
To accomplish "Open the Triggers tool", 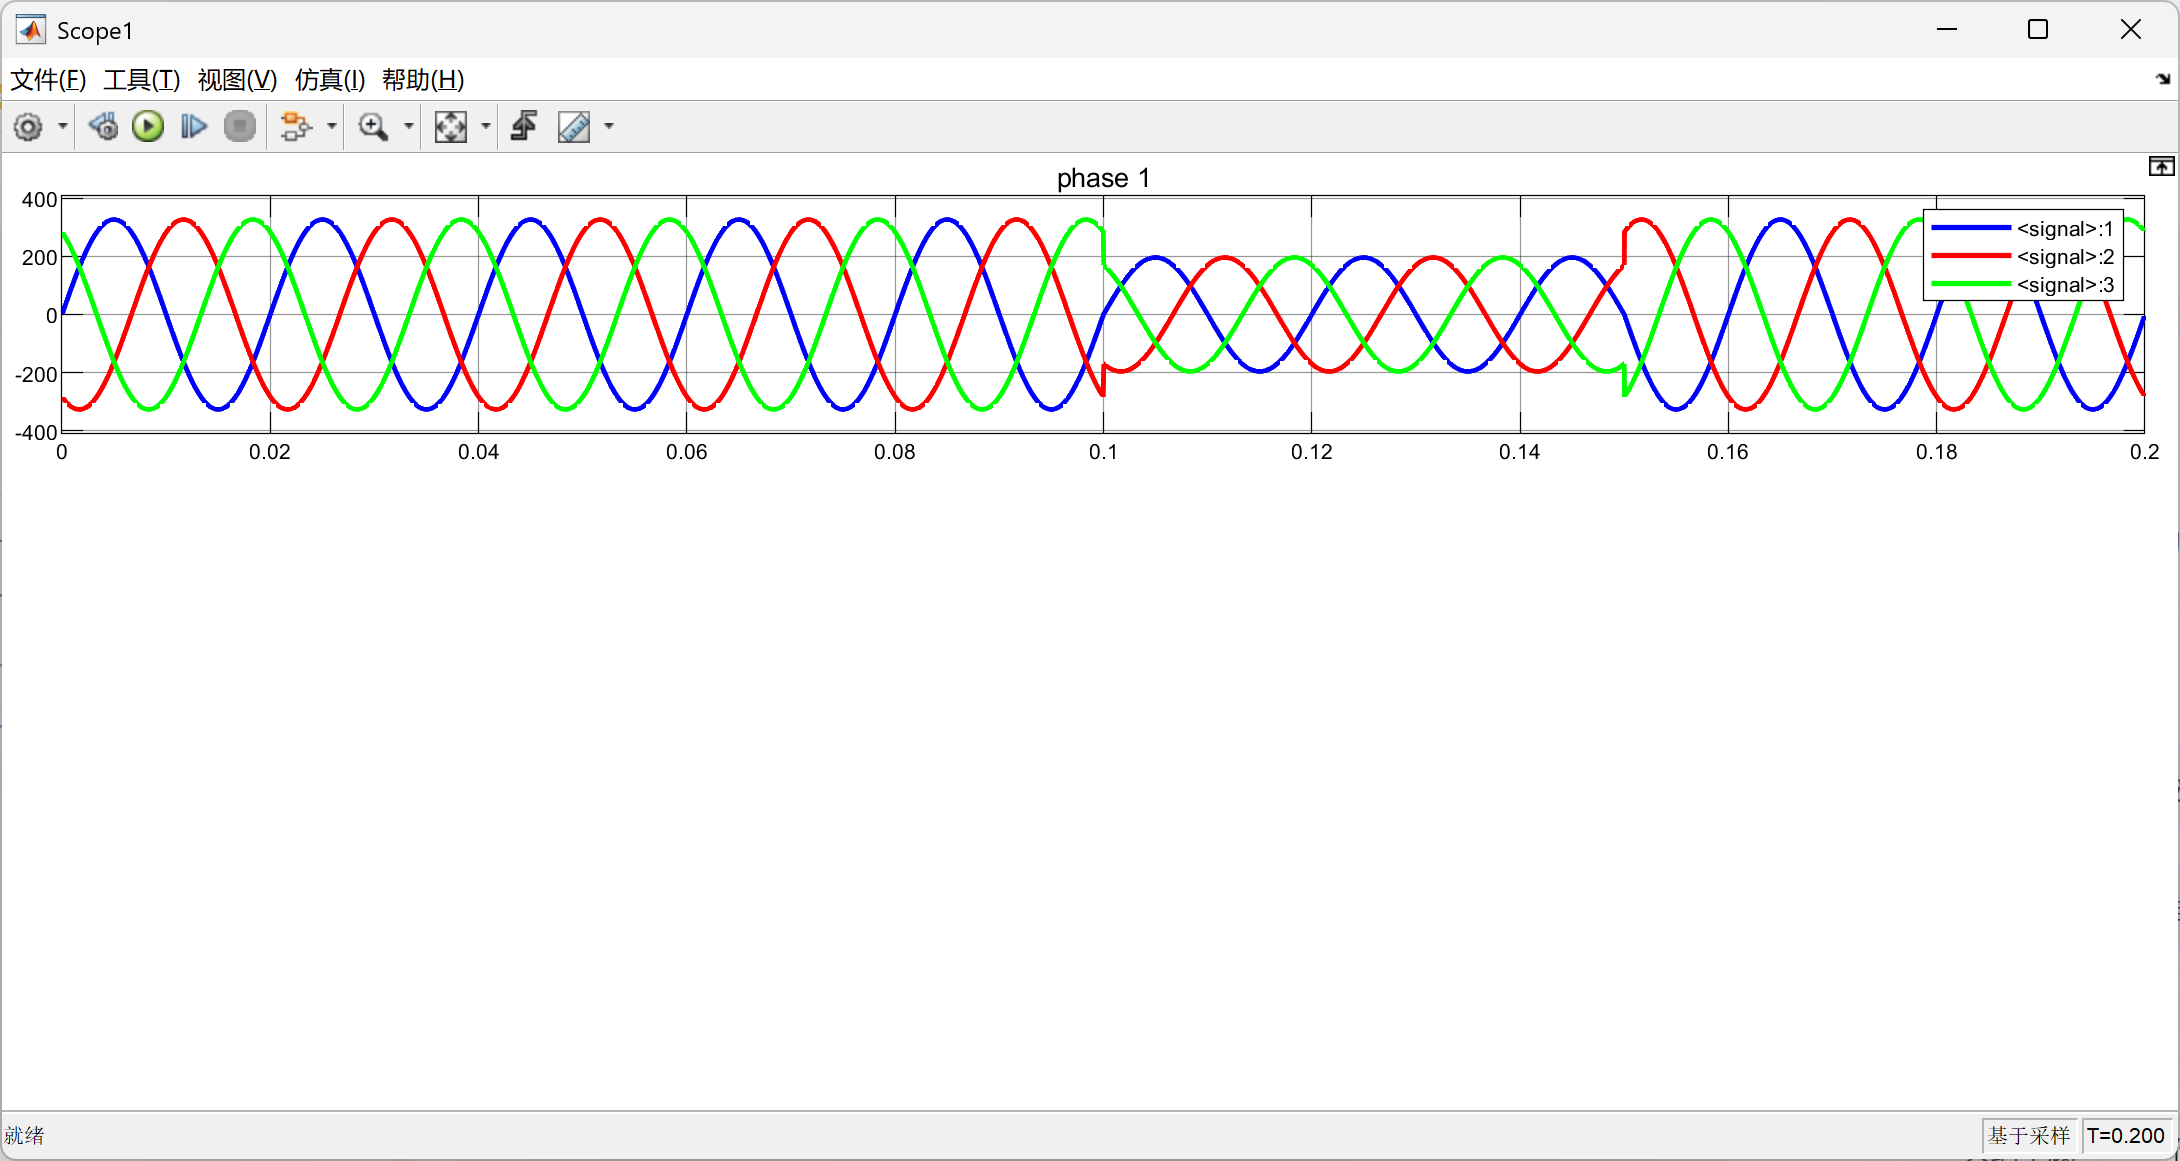I will (x=524, y=127).
